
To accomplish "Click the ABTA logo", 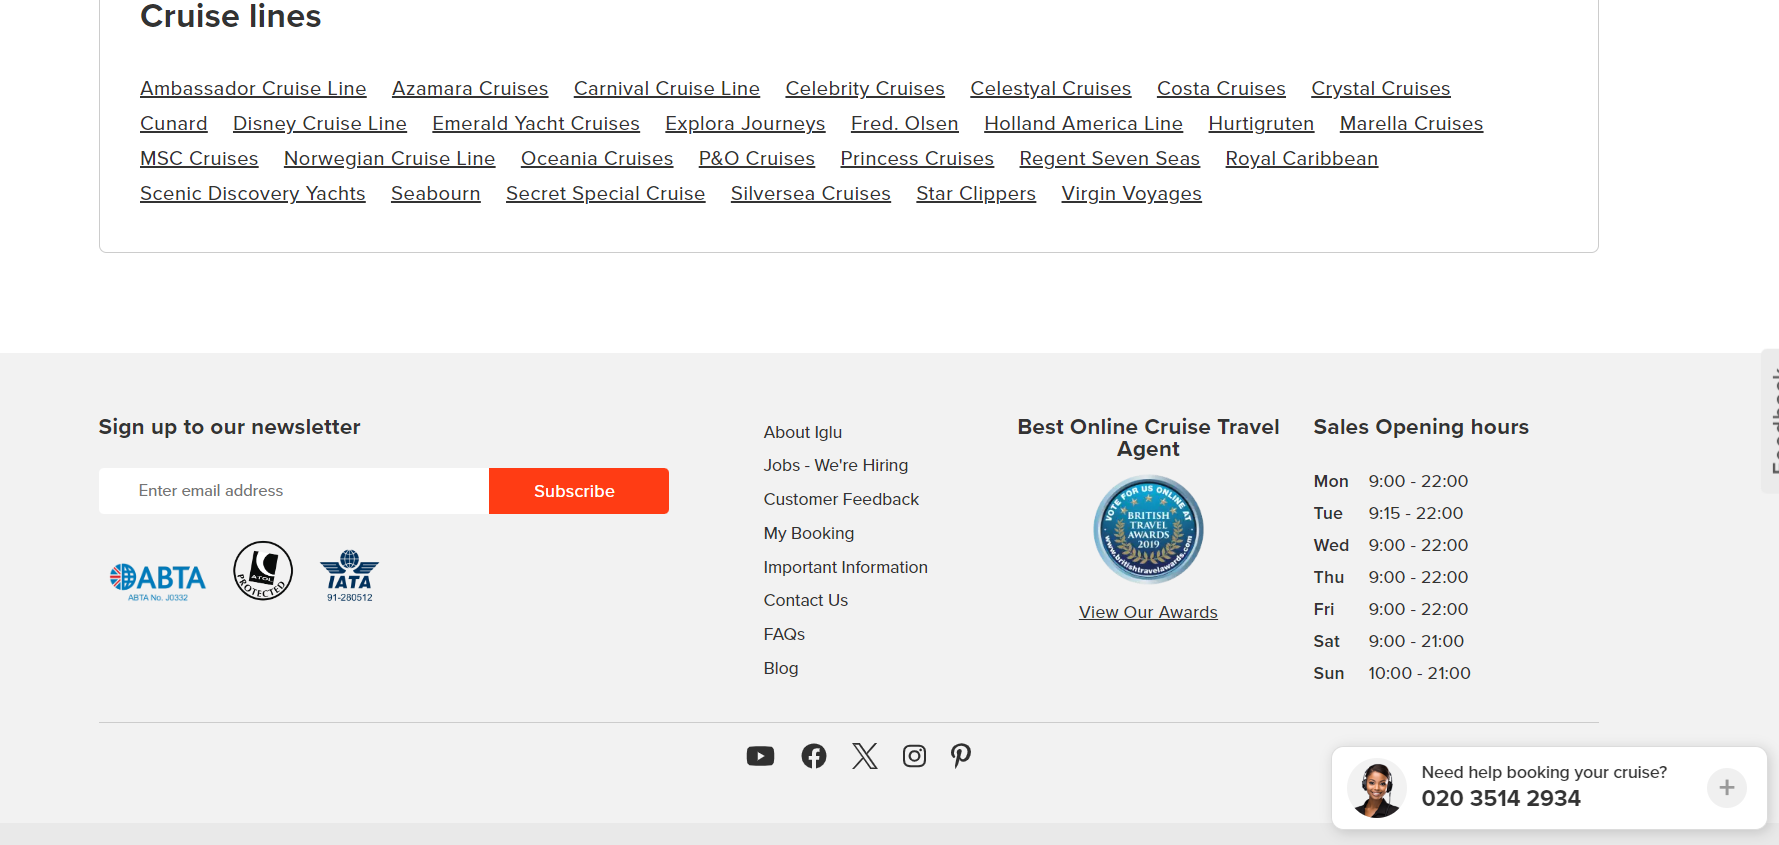I will click(x=158, y=581).
